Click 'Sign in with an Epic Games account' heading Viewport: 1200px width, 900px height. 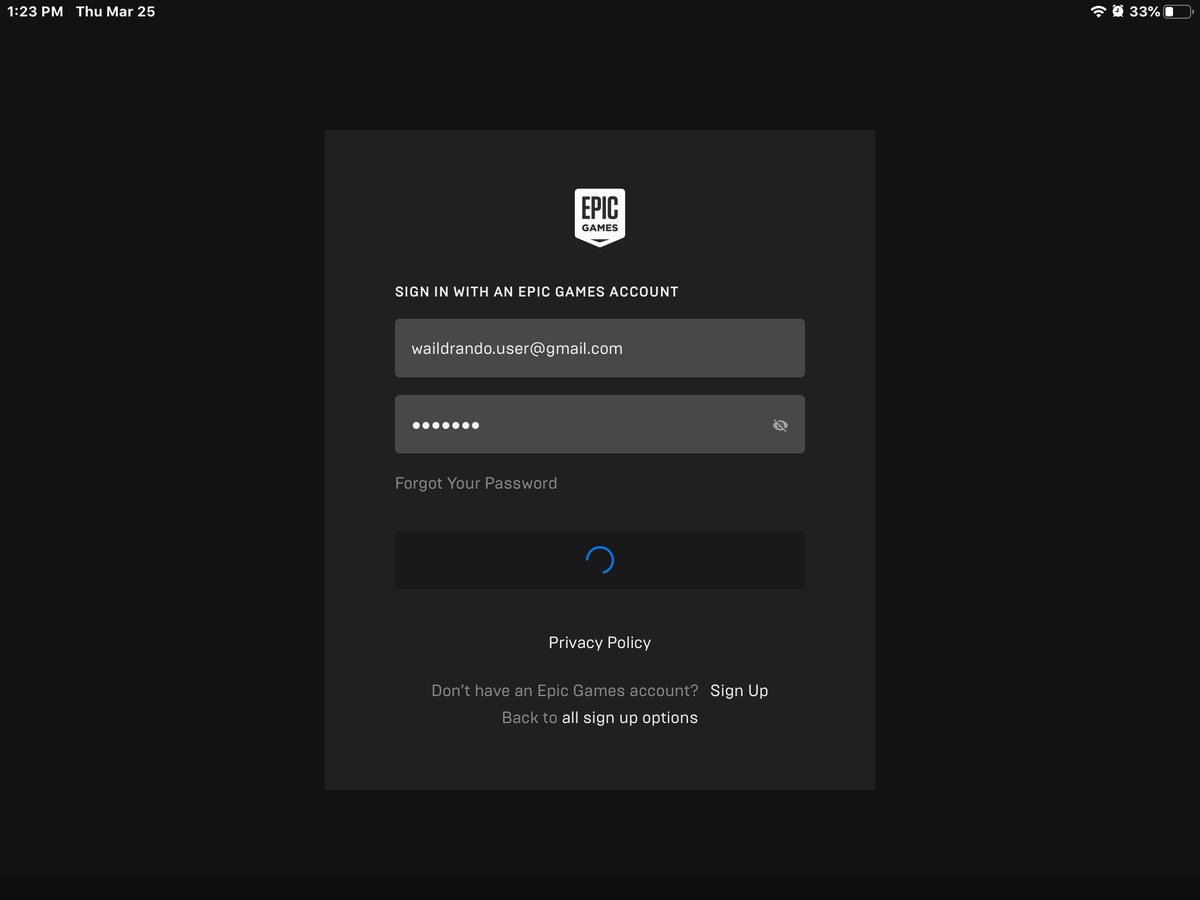[537, 292]
